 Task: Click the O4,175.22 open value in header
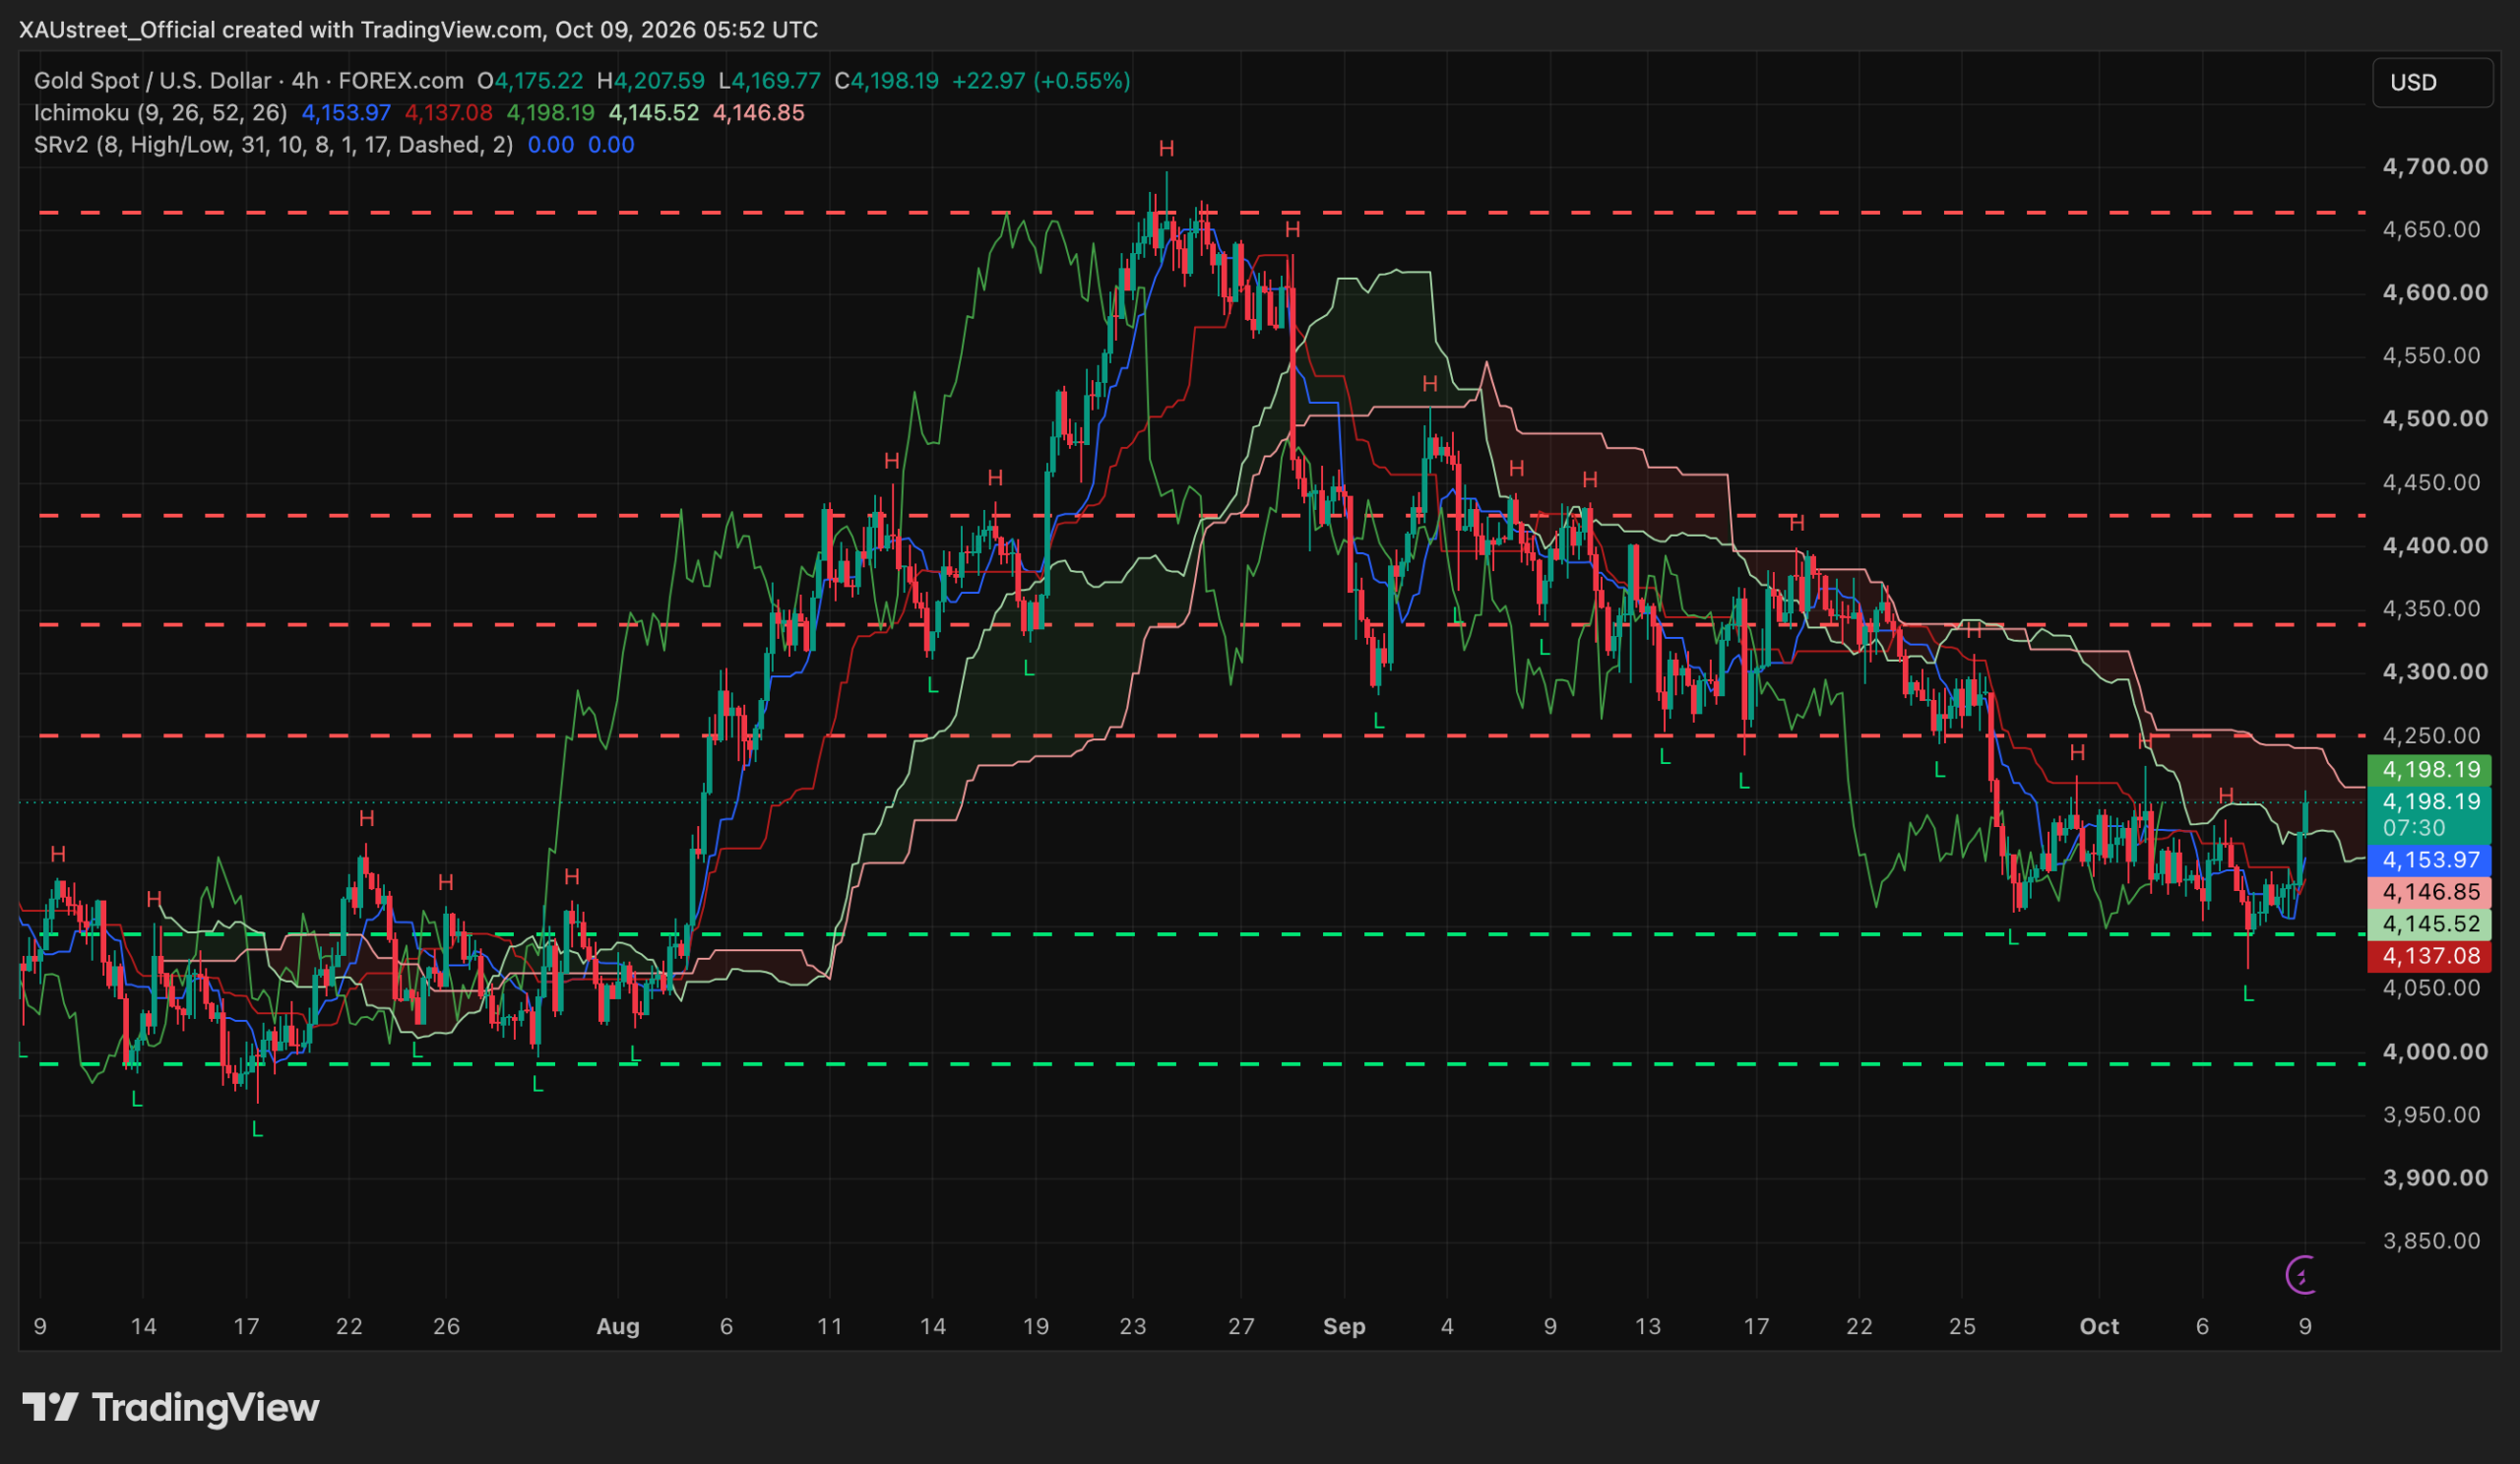click(530, 81)
